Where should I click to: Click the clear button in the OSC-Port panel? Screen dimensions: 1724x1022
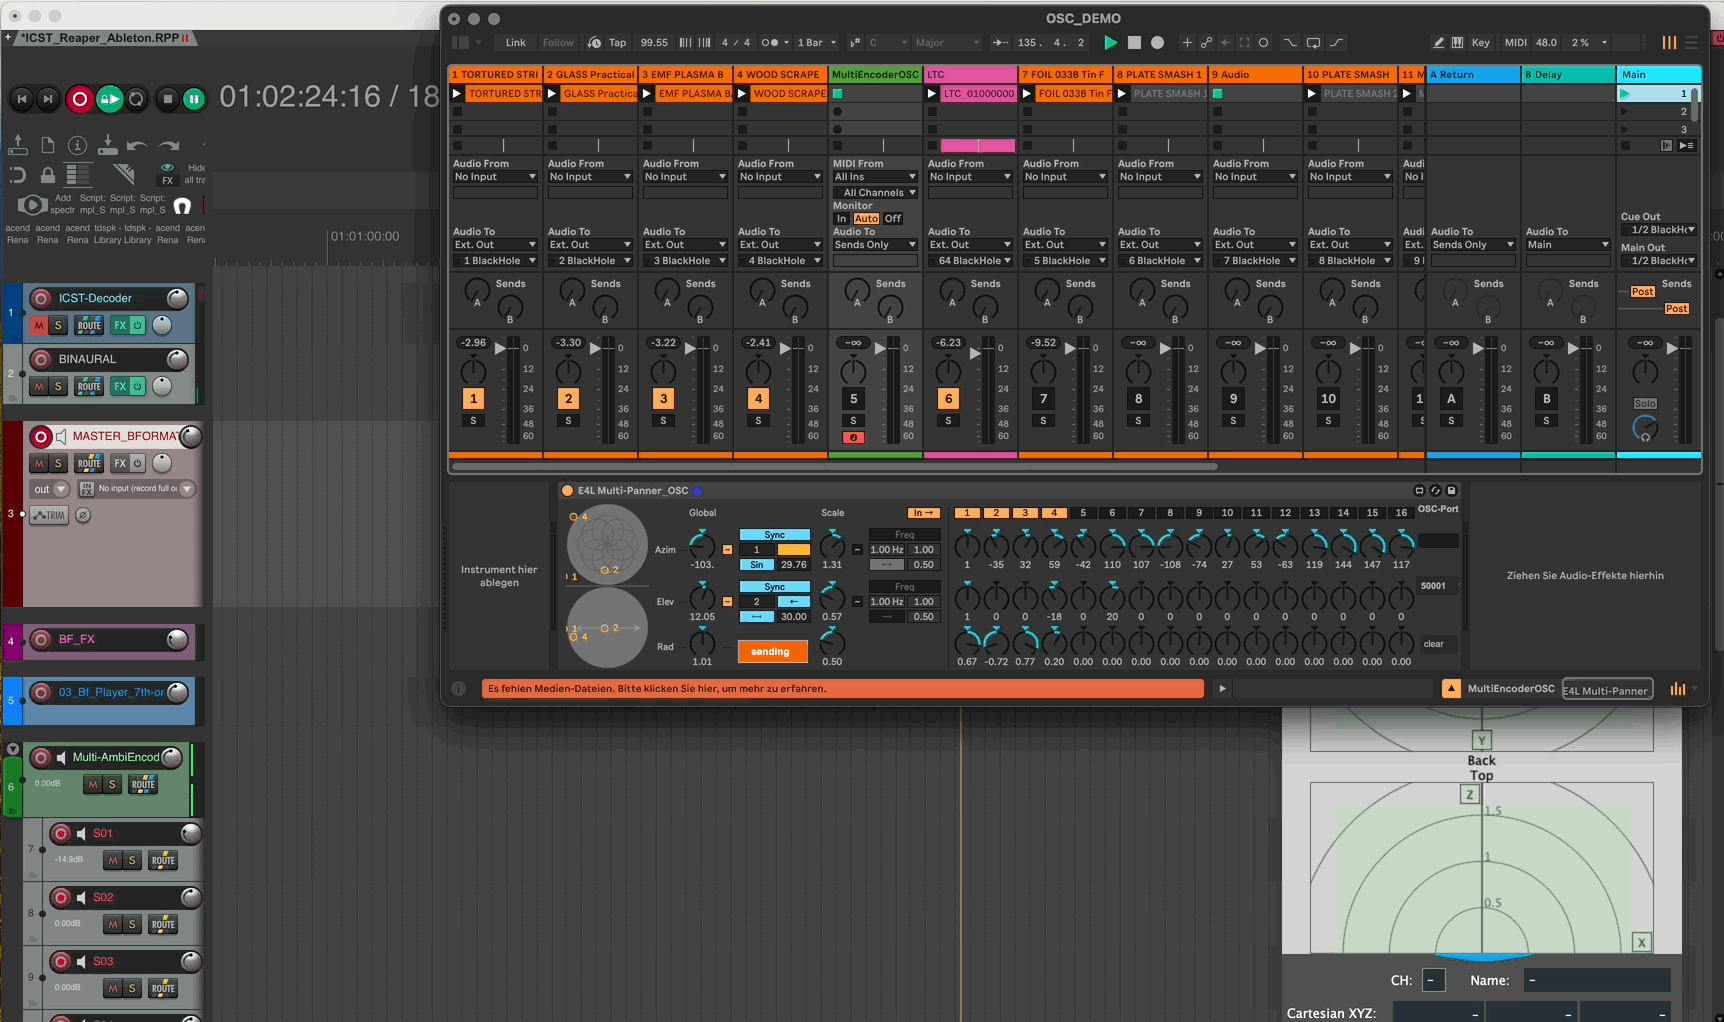tap(1434, 644)
